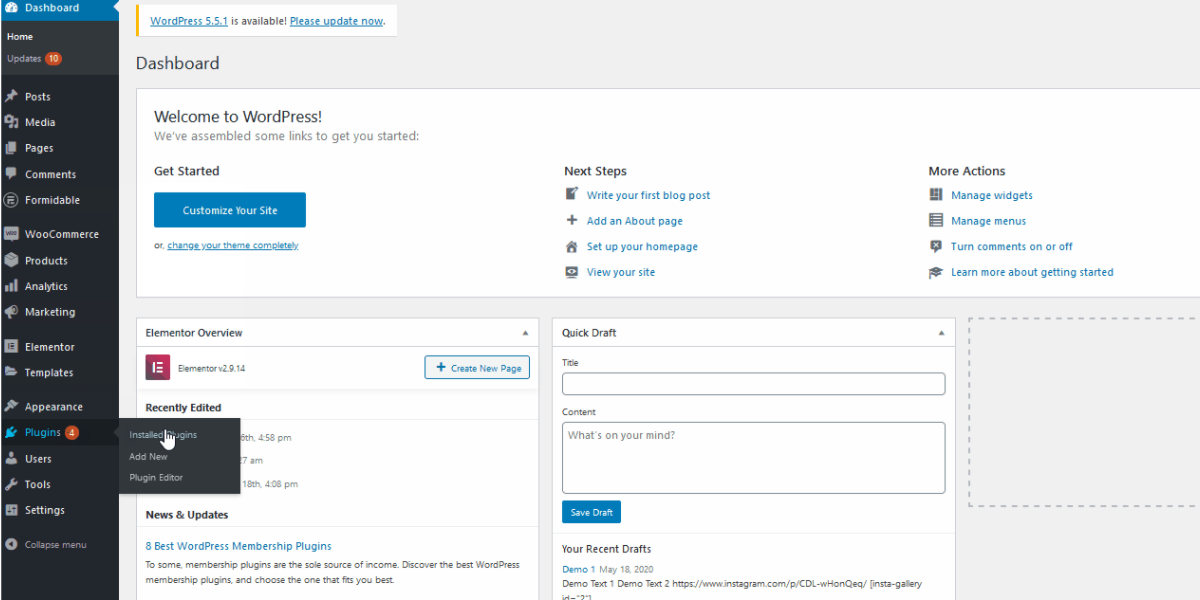Click the Dashboard gauge icon in sidebar
Viewport: 1200px width, 600px height.
[x=11, y=8]
